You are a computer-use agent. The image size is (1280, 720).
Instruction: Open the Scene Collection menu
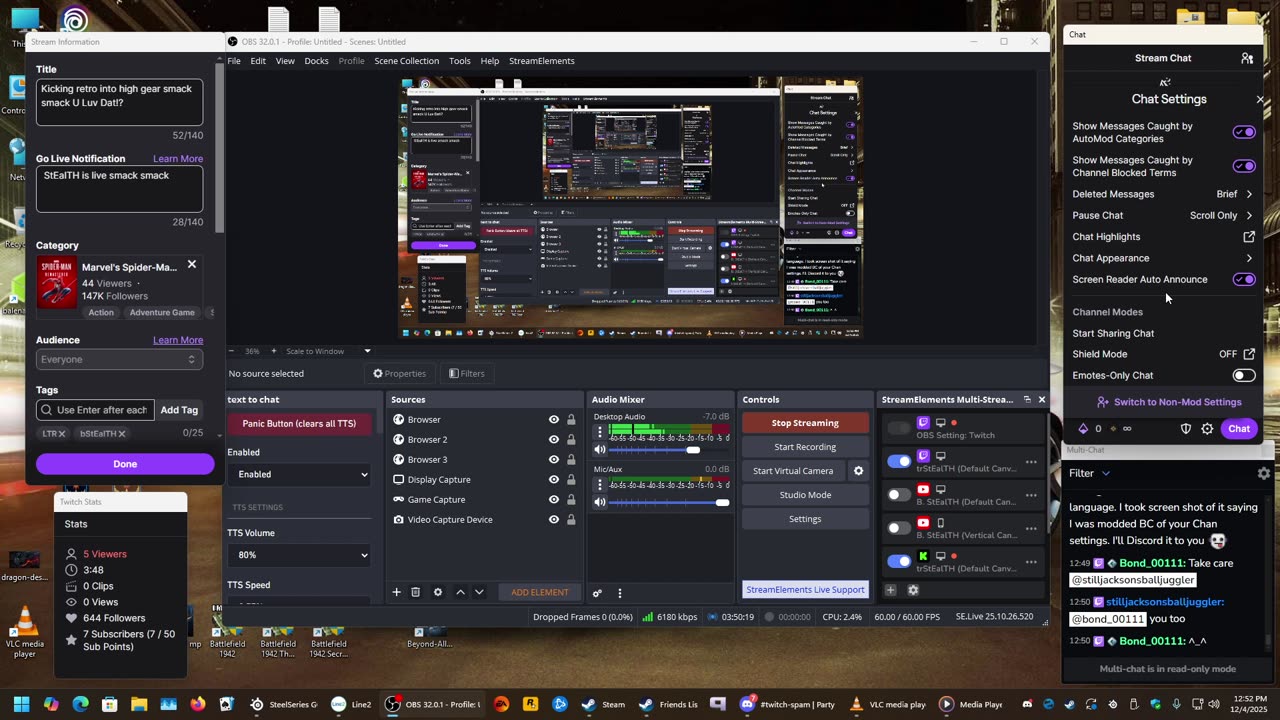[406, 61]
